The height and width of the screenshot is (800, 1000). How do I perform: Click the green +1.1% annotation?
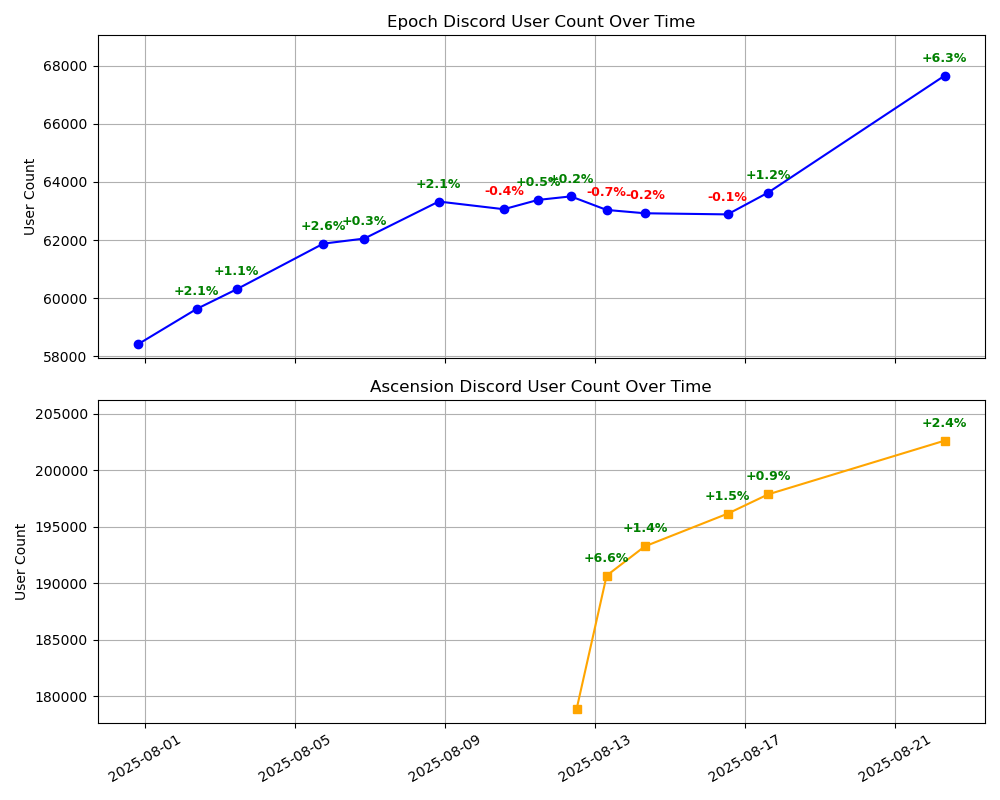click(236, 271)
